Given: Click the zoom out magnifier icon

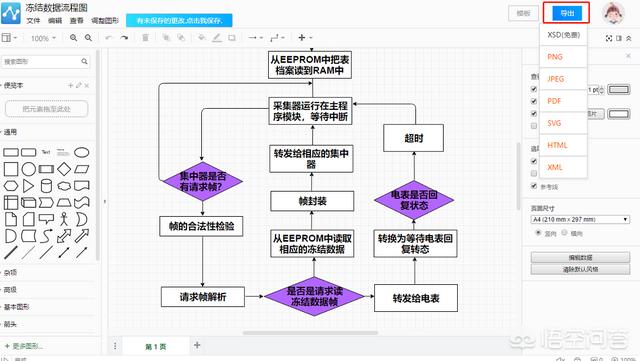Looking at the screenshot, I should pos(88,38).
